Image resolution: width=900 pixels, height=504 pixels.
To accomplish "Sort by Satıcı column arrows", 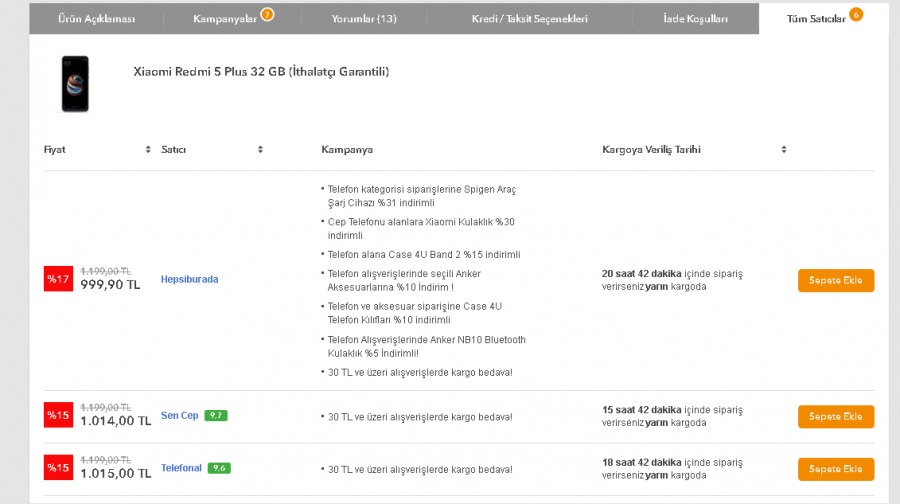I will pyautogui.click(x=260, y=149).
